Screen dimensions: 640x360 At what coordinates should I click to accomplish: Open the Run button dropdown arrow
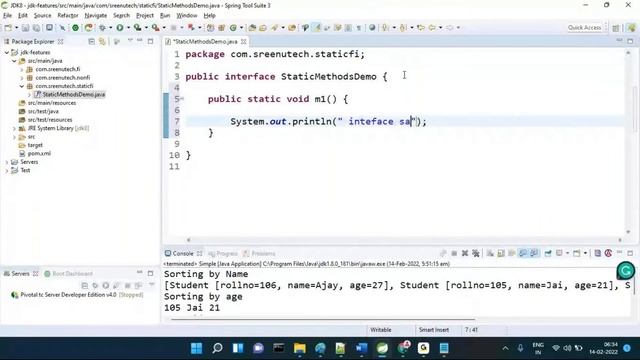(128, 28)
